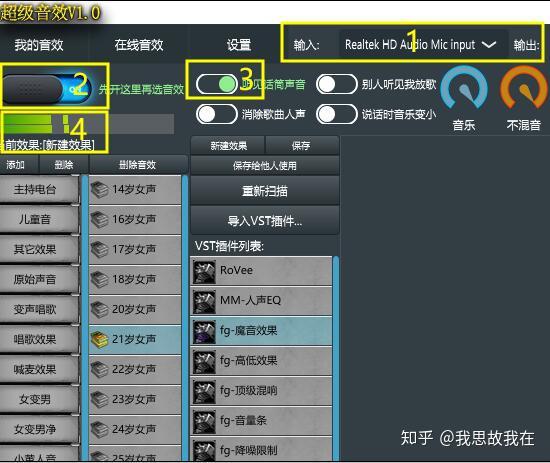Enable 别人听见我放歌 switch
This screenshot has height=463, width=550.
(x=337, y=84)
